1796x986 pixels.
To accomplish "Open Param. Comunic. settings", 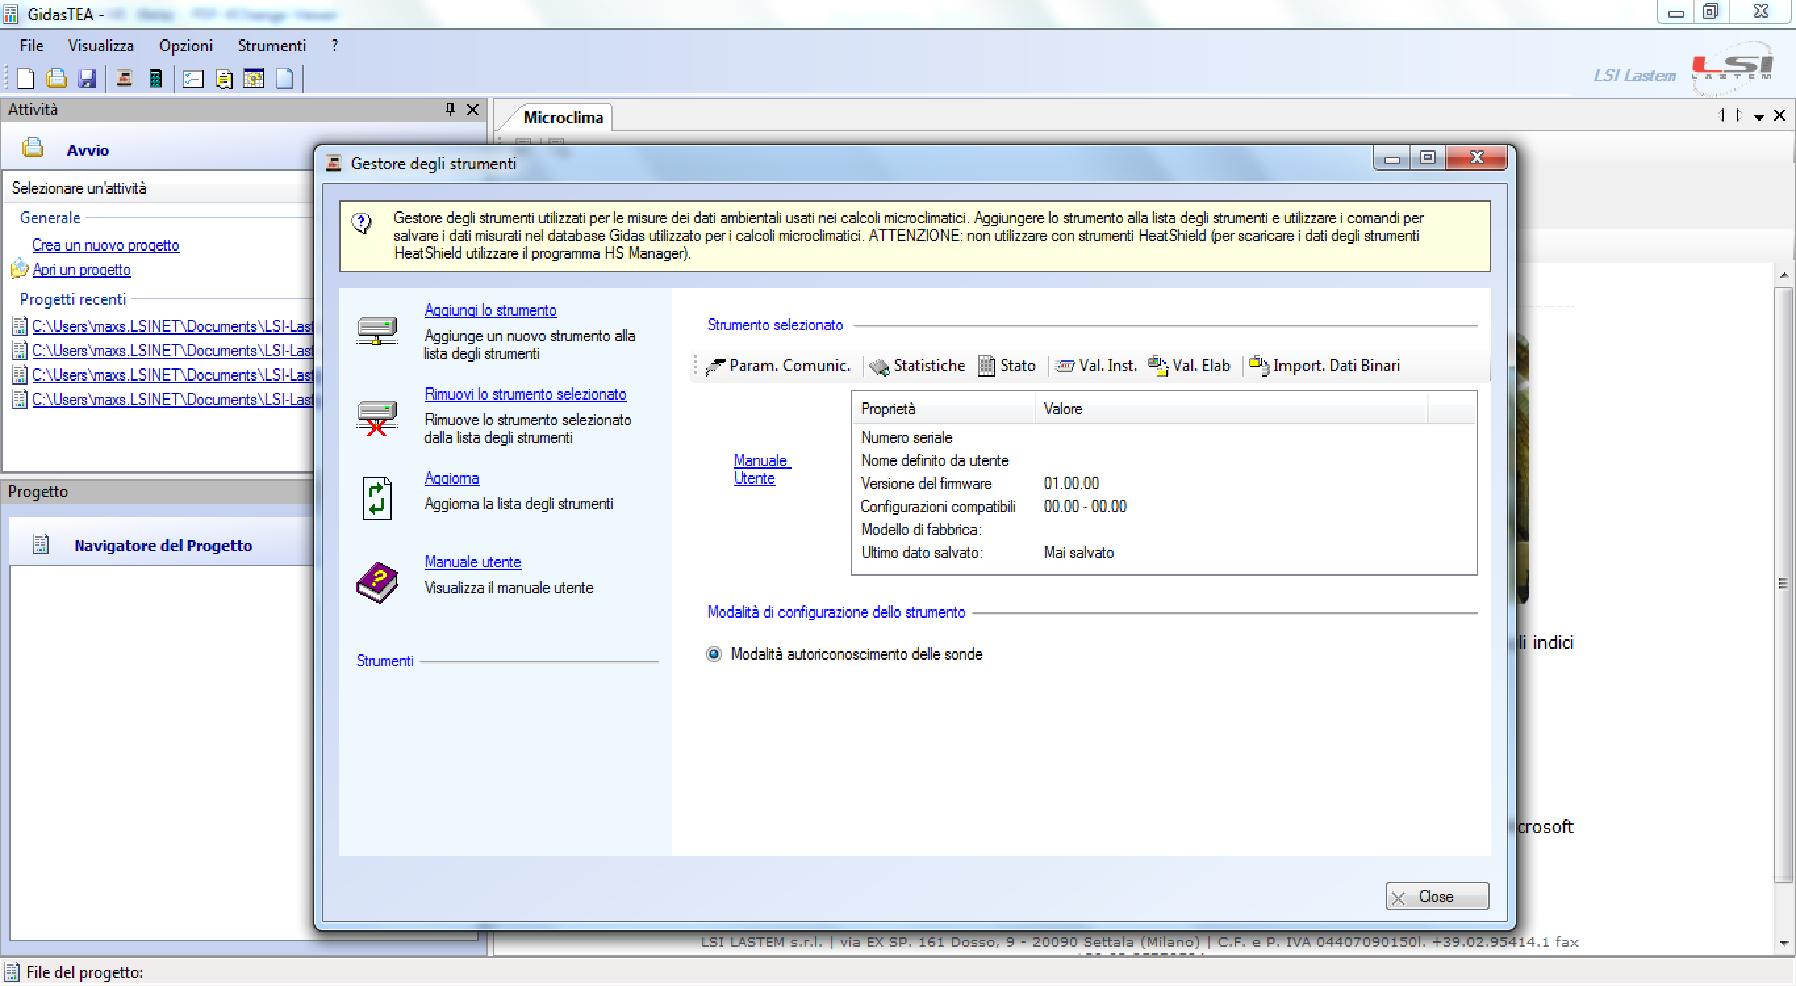I will [778, 366].
